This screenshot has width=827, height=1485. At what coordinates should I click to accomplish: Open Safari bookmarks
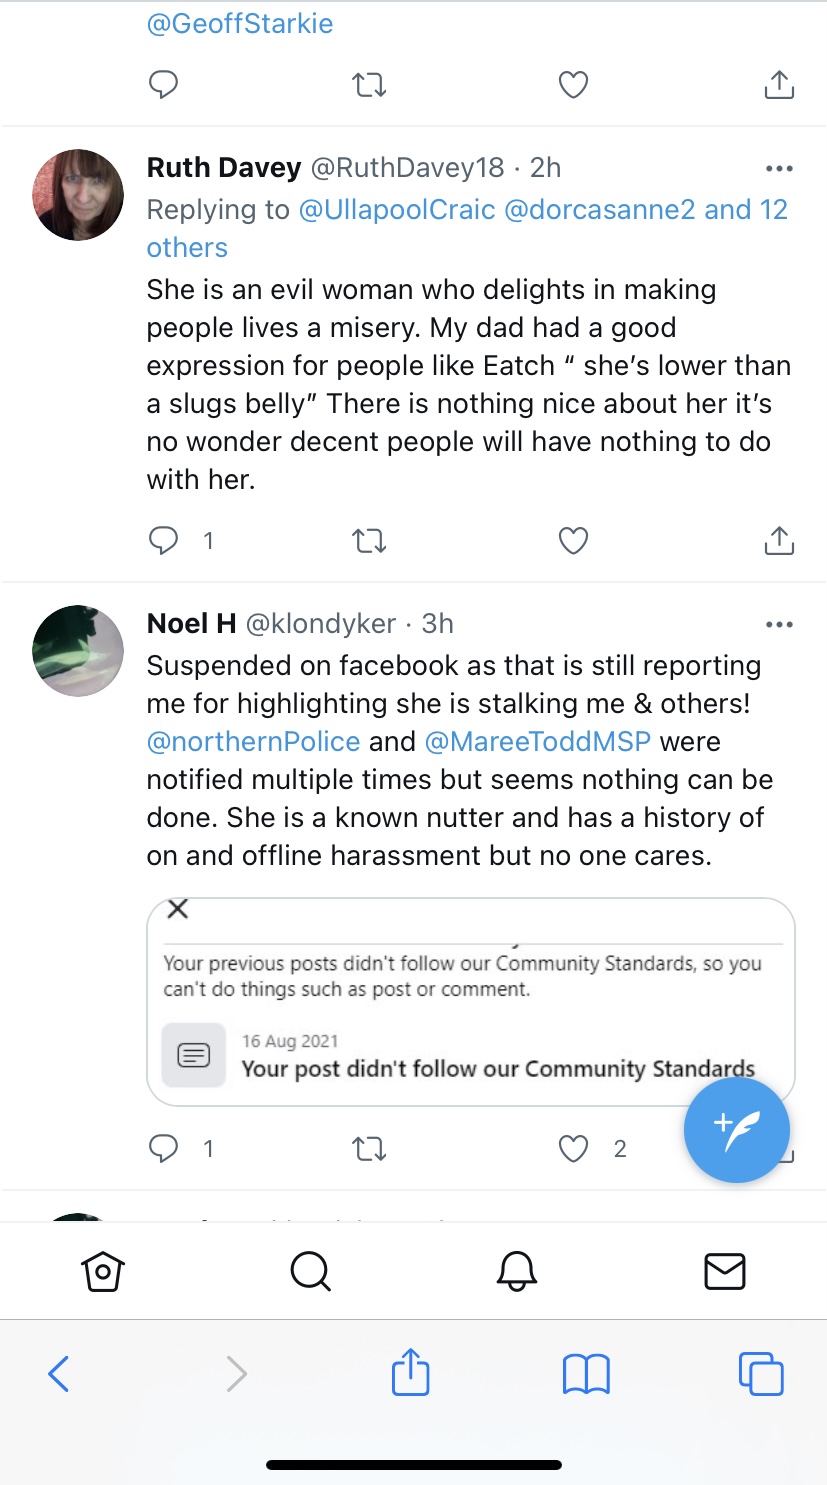pos(586,1374)
